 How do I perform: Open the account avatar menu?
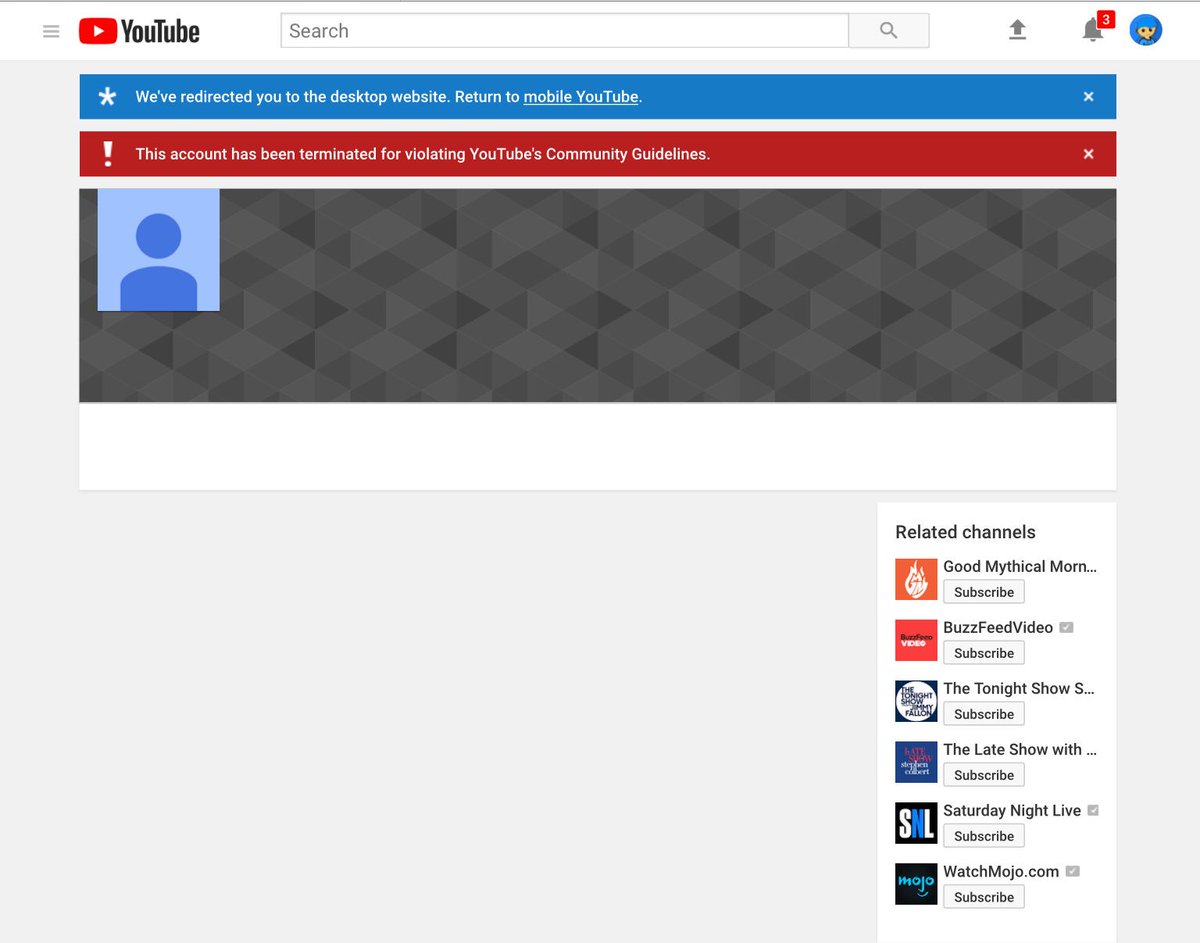pyautogui.click(x=1146, y=30)
